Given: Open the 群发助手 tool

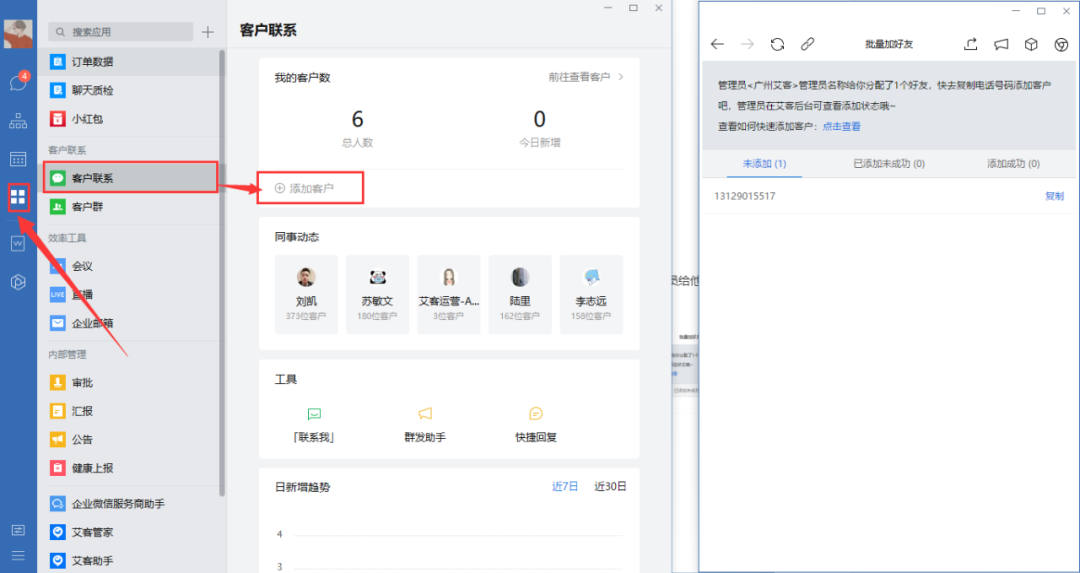Looking at the screenshot, I should [x=425, y=424].
